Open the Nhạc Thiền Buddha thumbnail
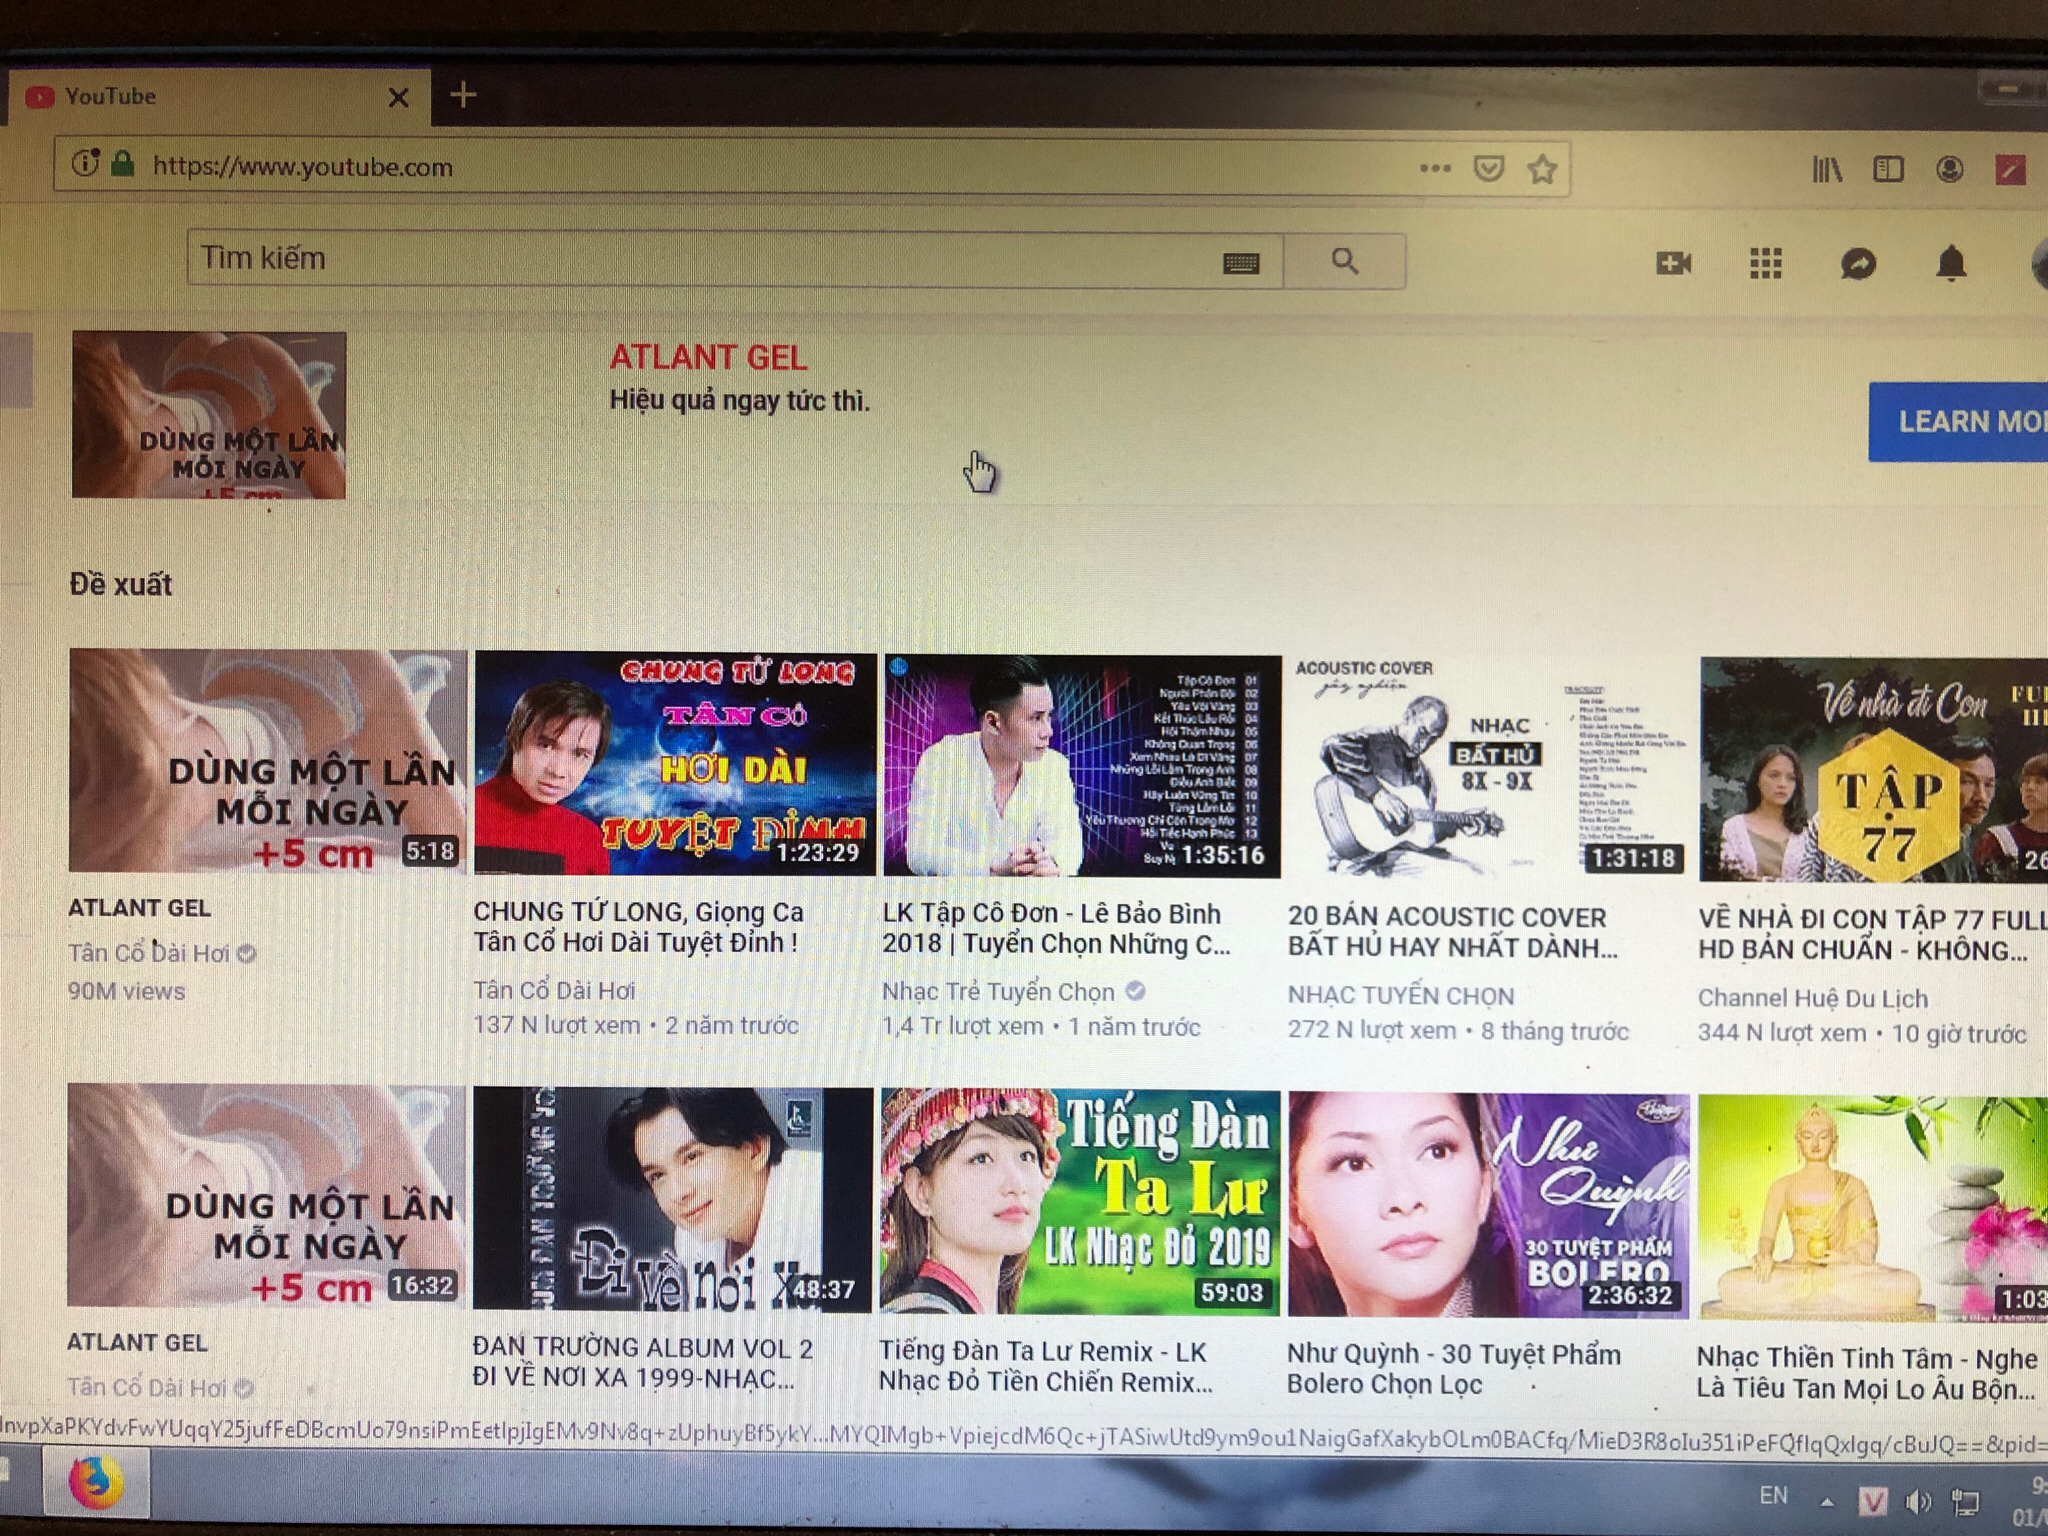 pyautogui.click(x=1873, y=1208)
